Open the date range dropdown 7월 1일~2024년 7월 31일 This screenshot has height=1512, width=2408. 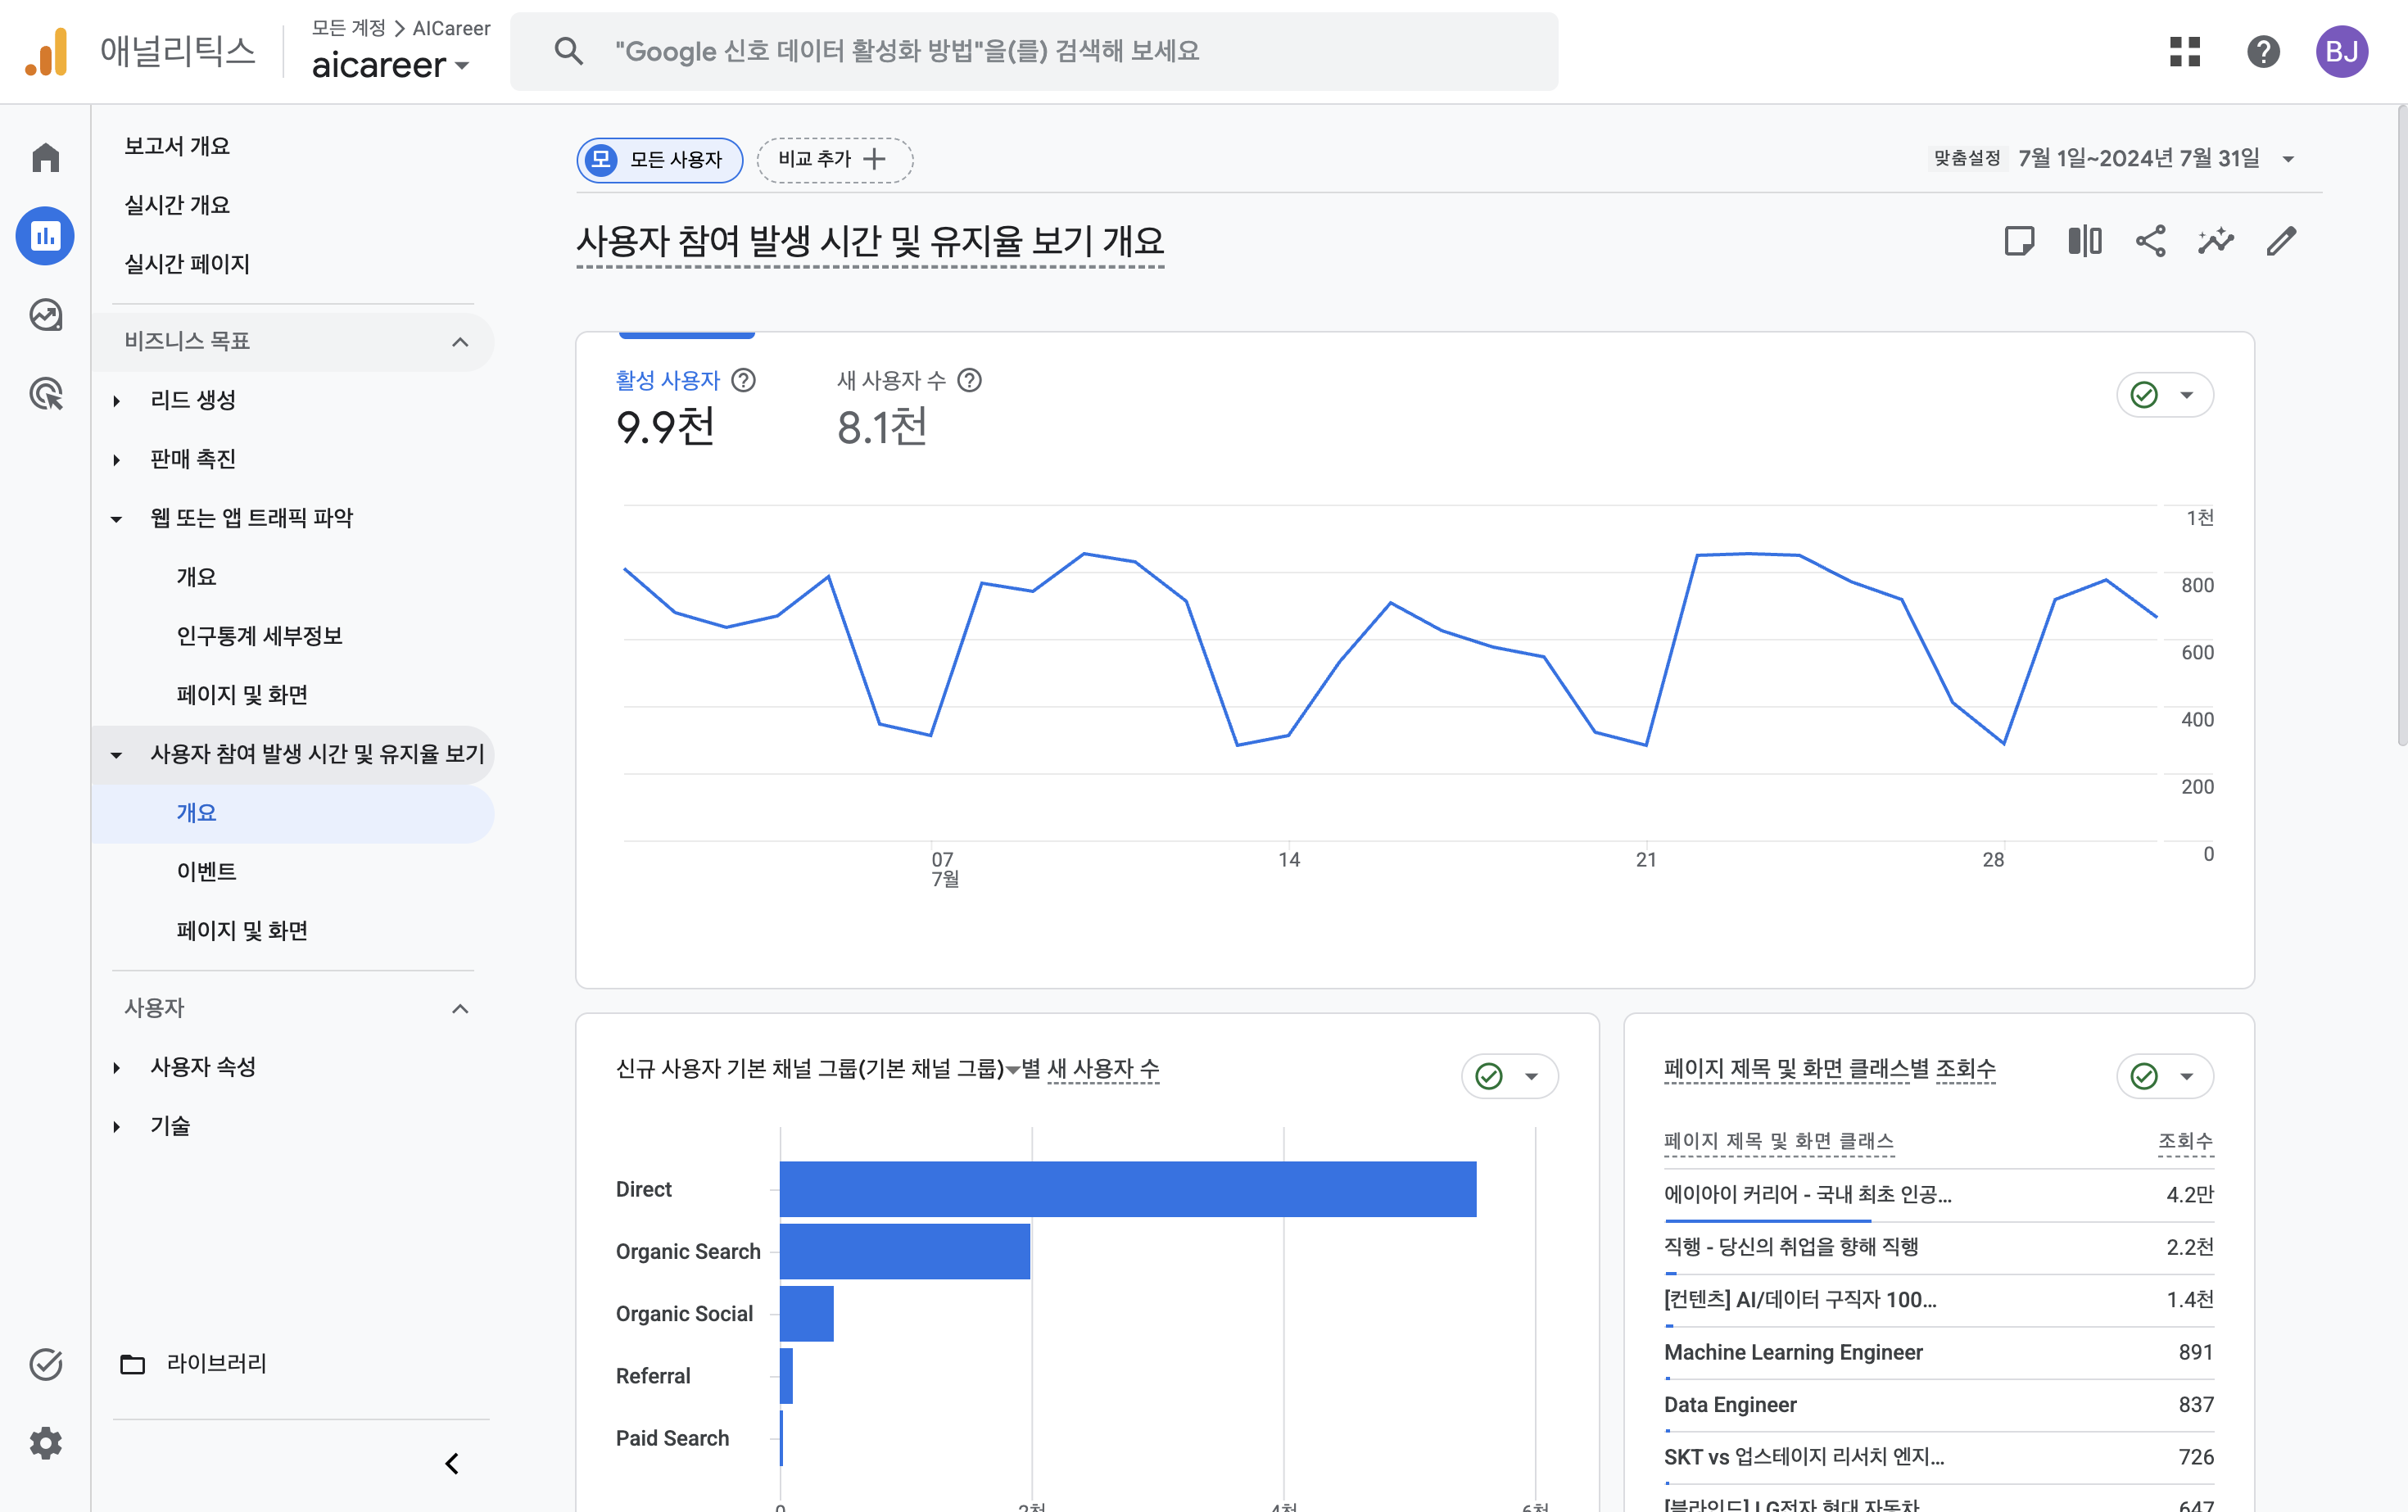(x=2155, y=158)
